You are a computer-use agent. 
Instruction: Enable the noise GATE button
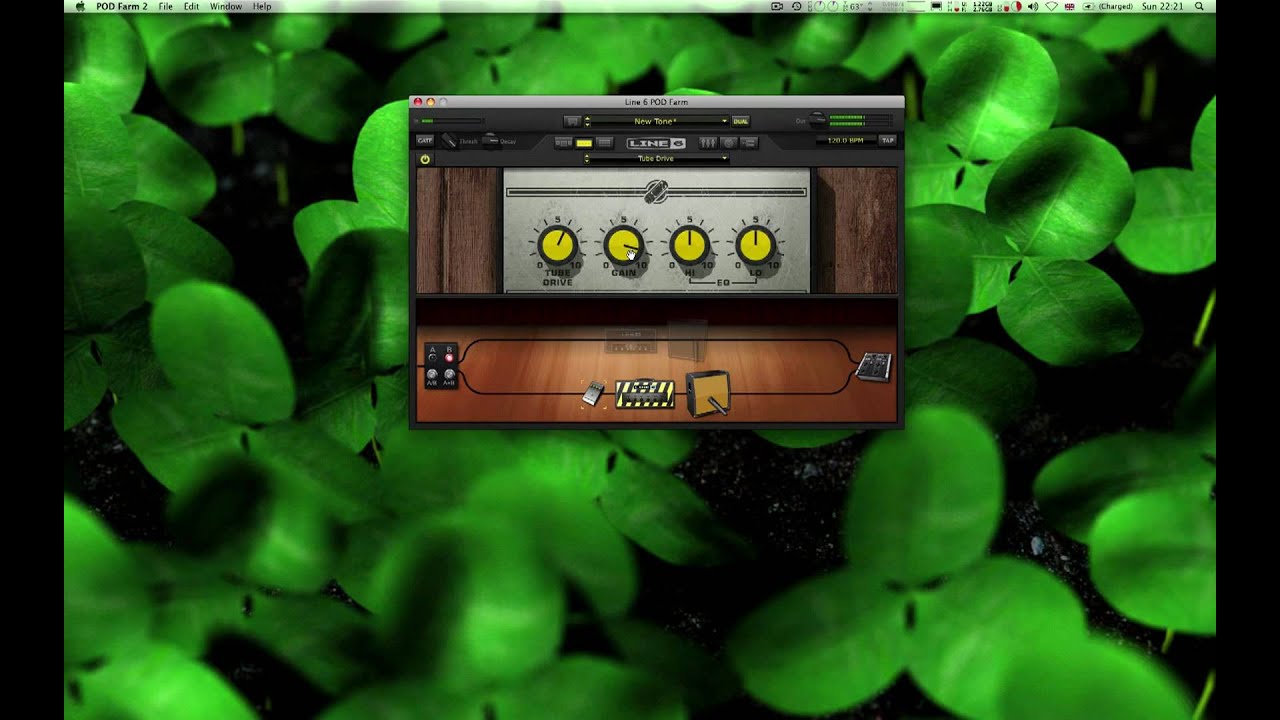coord(425,140)
